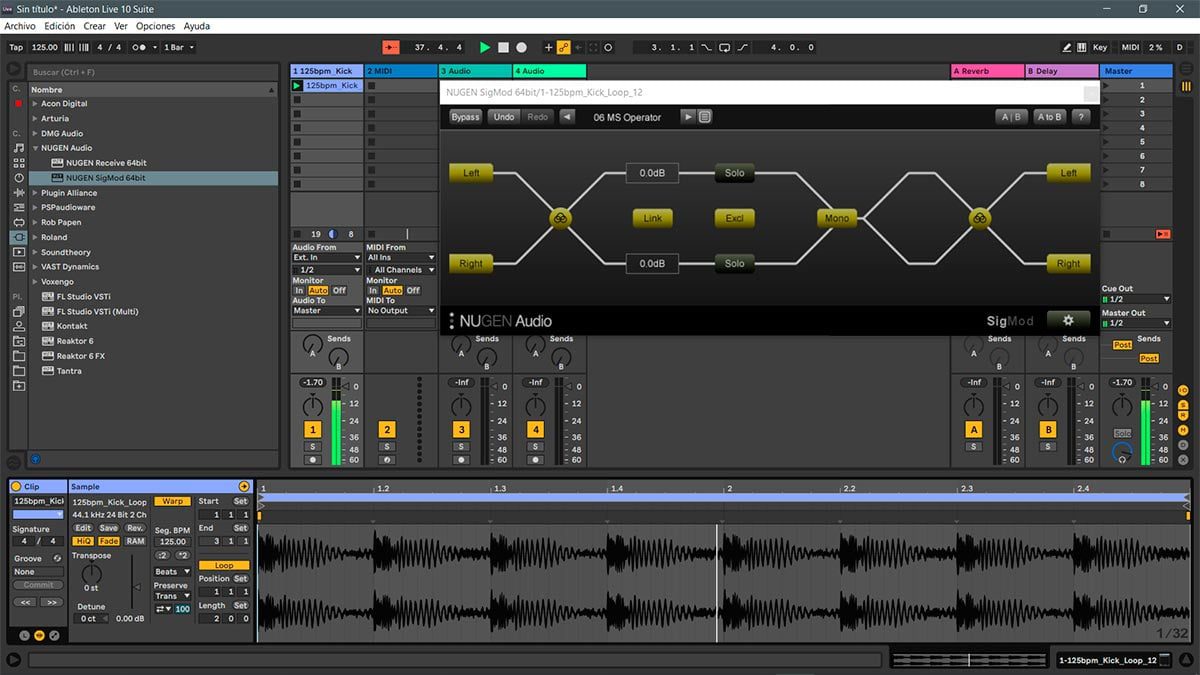1200x675 pixels.
Task: Click the Buscar search field
Action: point(152,73)
